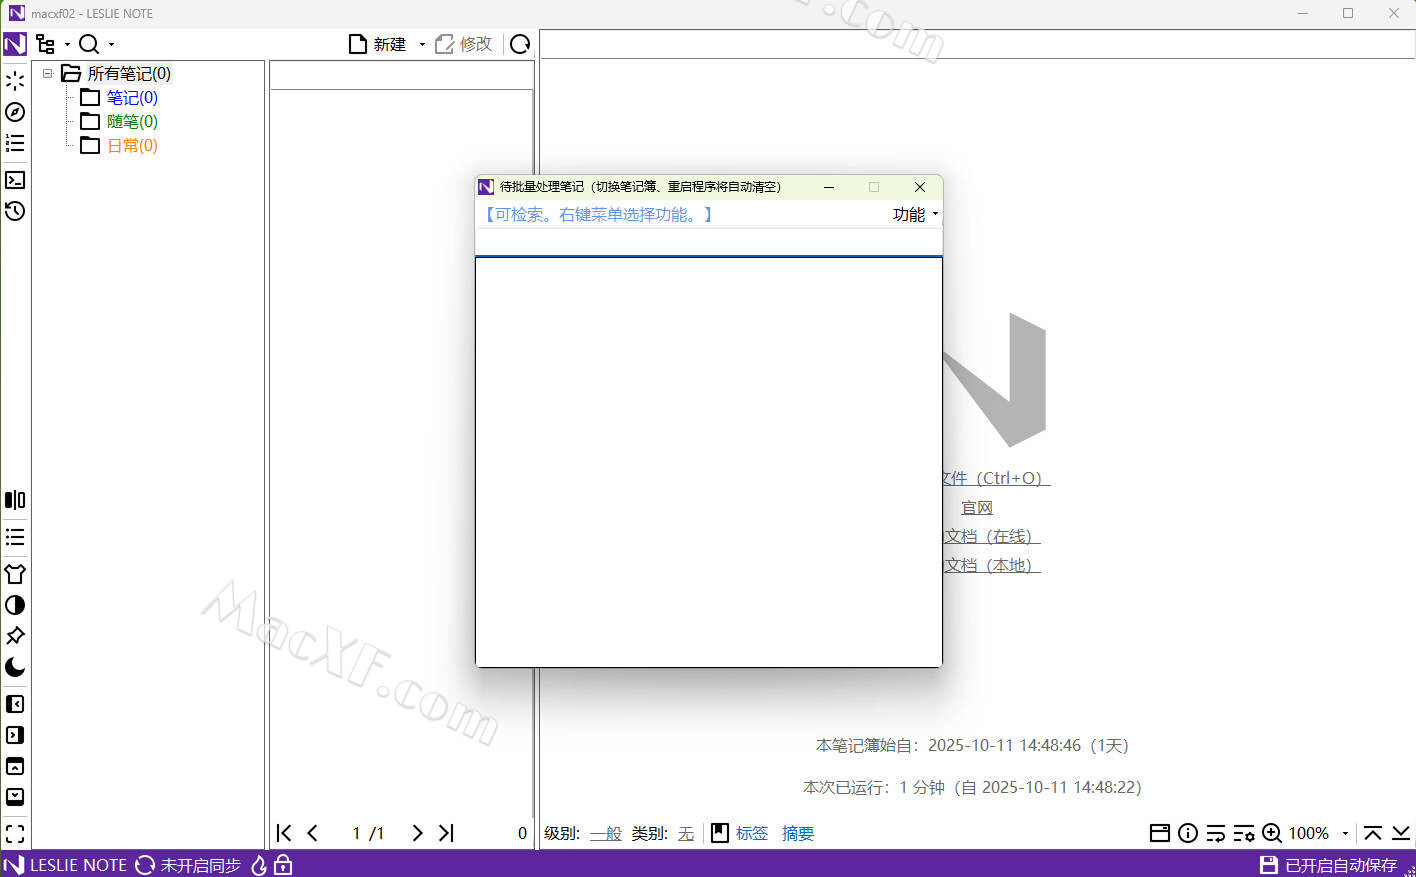This screenshot has width=1416, height=877.
Task: Click the lock icon in status bar
Action: click(283, 865)
